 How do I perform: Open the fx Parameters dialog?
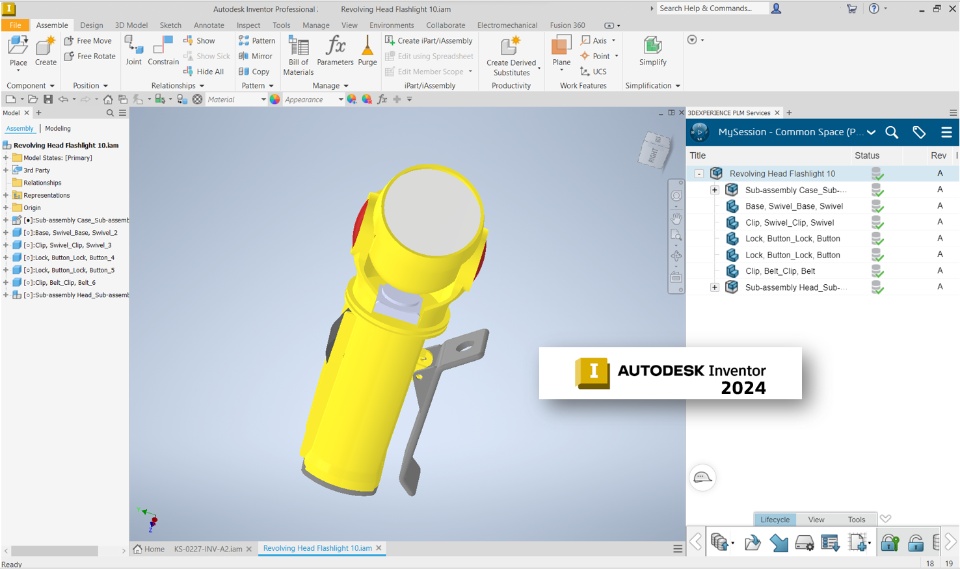[335, 50]
